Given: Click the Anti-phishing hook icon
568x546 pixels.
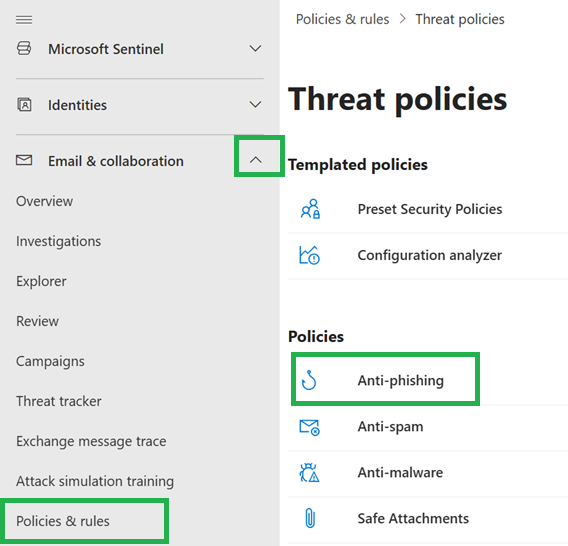Looking at the screenshot, I should pos(309,380).
